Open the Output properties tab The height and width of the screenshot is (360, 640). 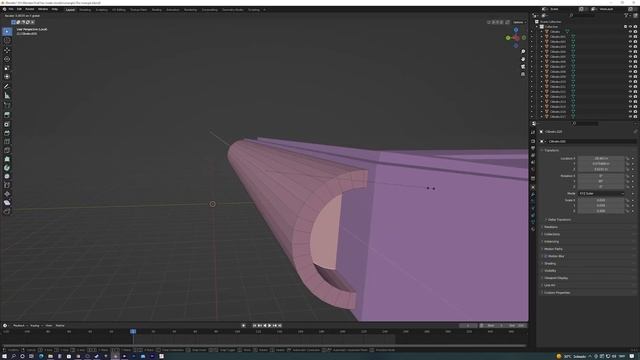tap(533, 148)
